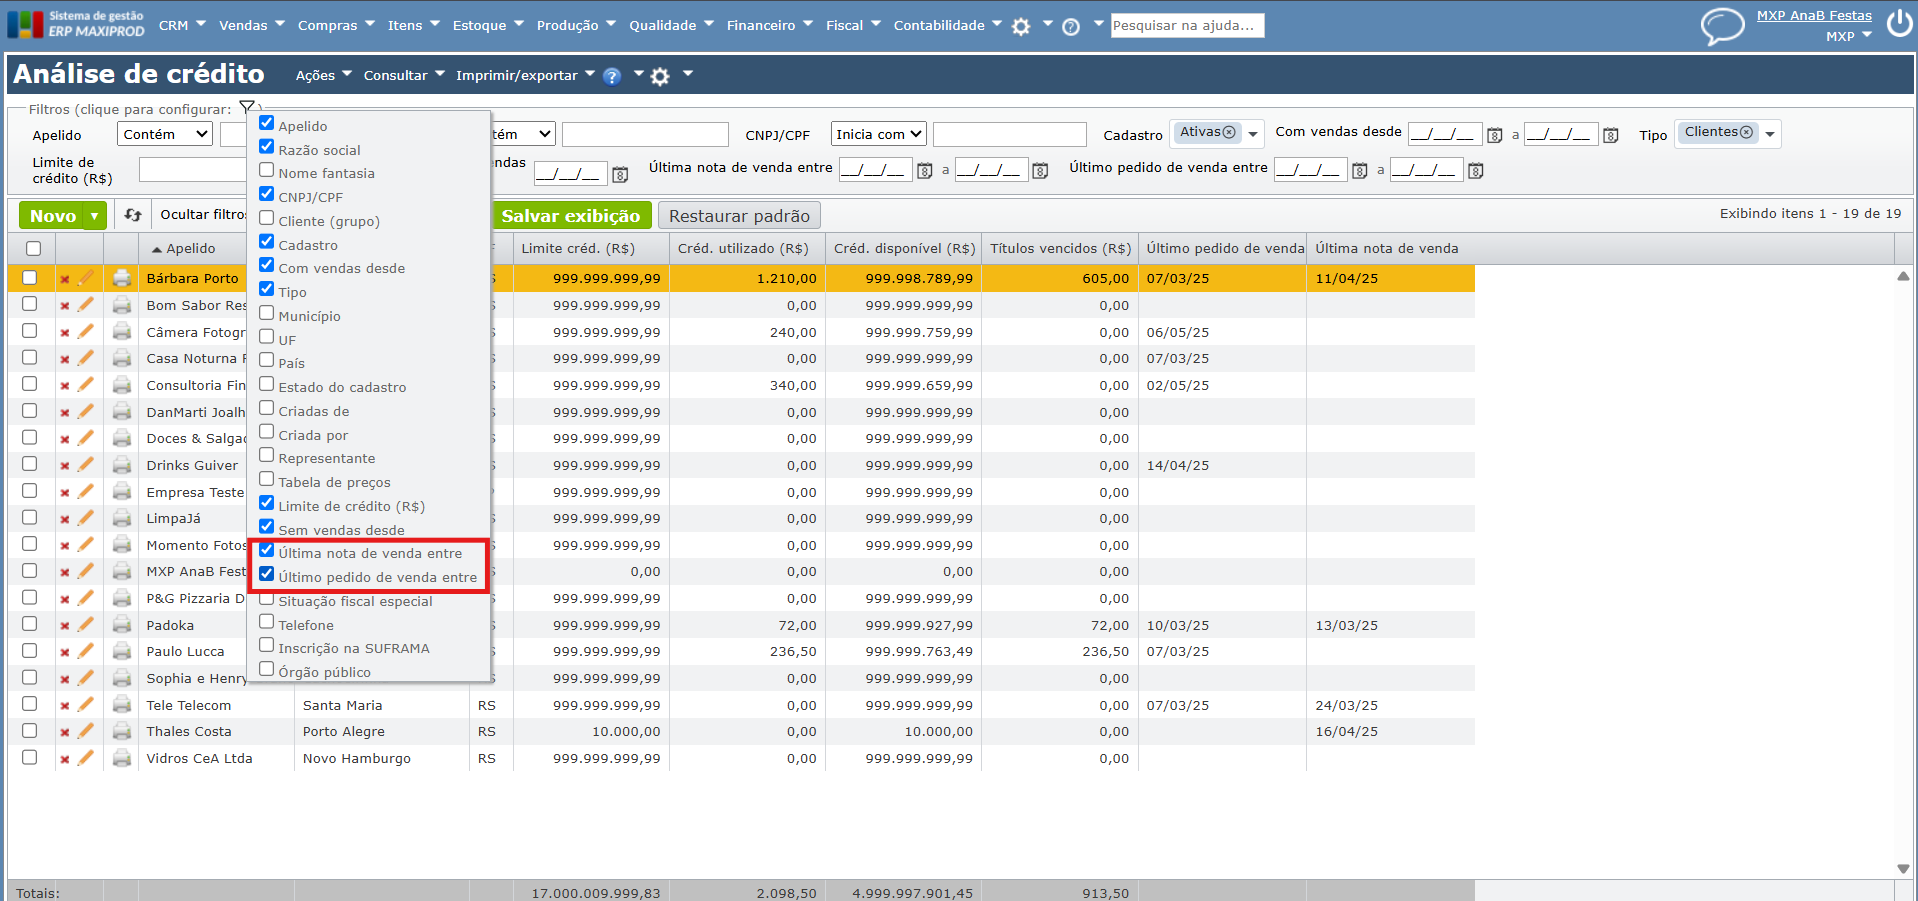
Task: Click the gear icon in Análise de crédito toolbar
Action: point(660,76)
